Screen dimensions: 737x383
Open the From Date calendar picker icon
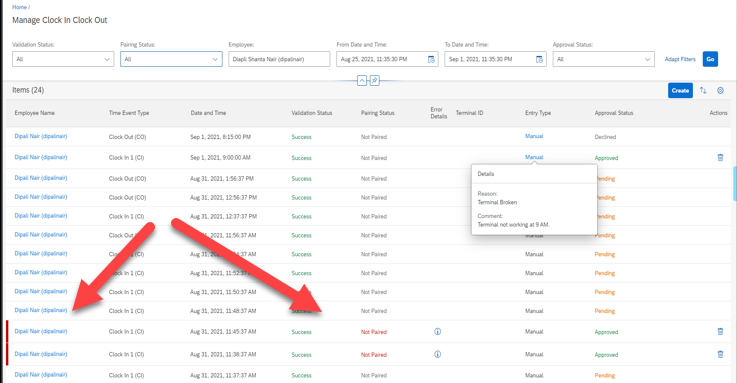(431, 59)
